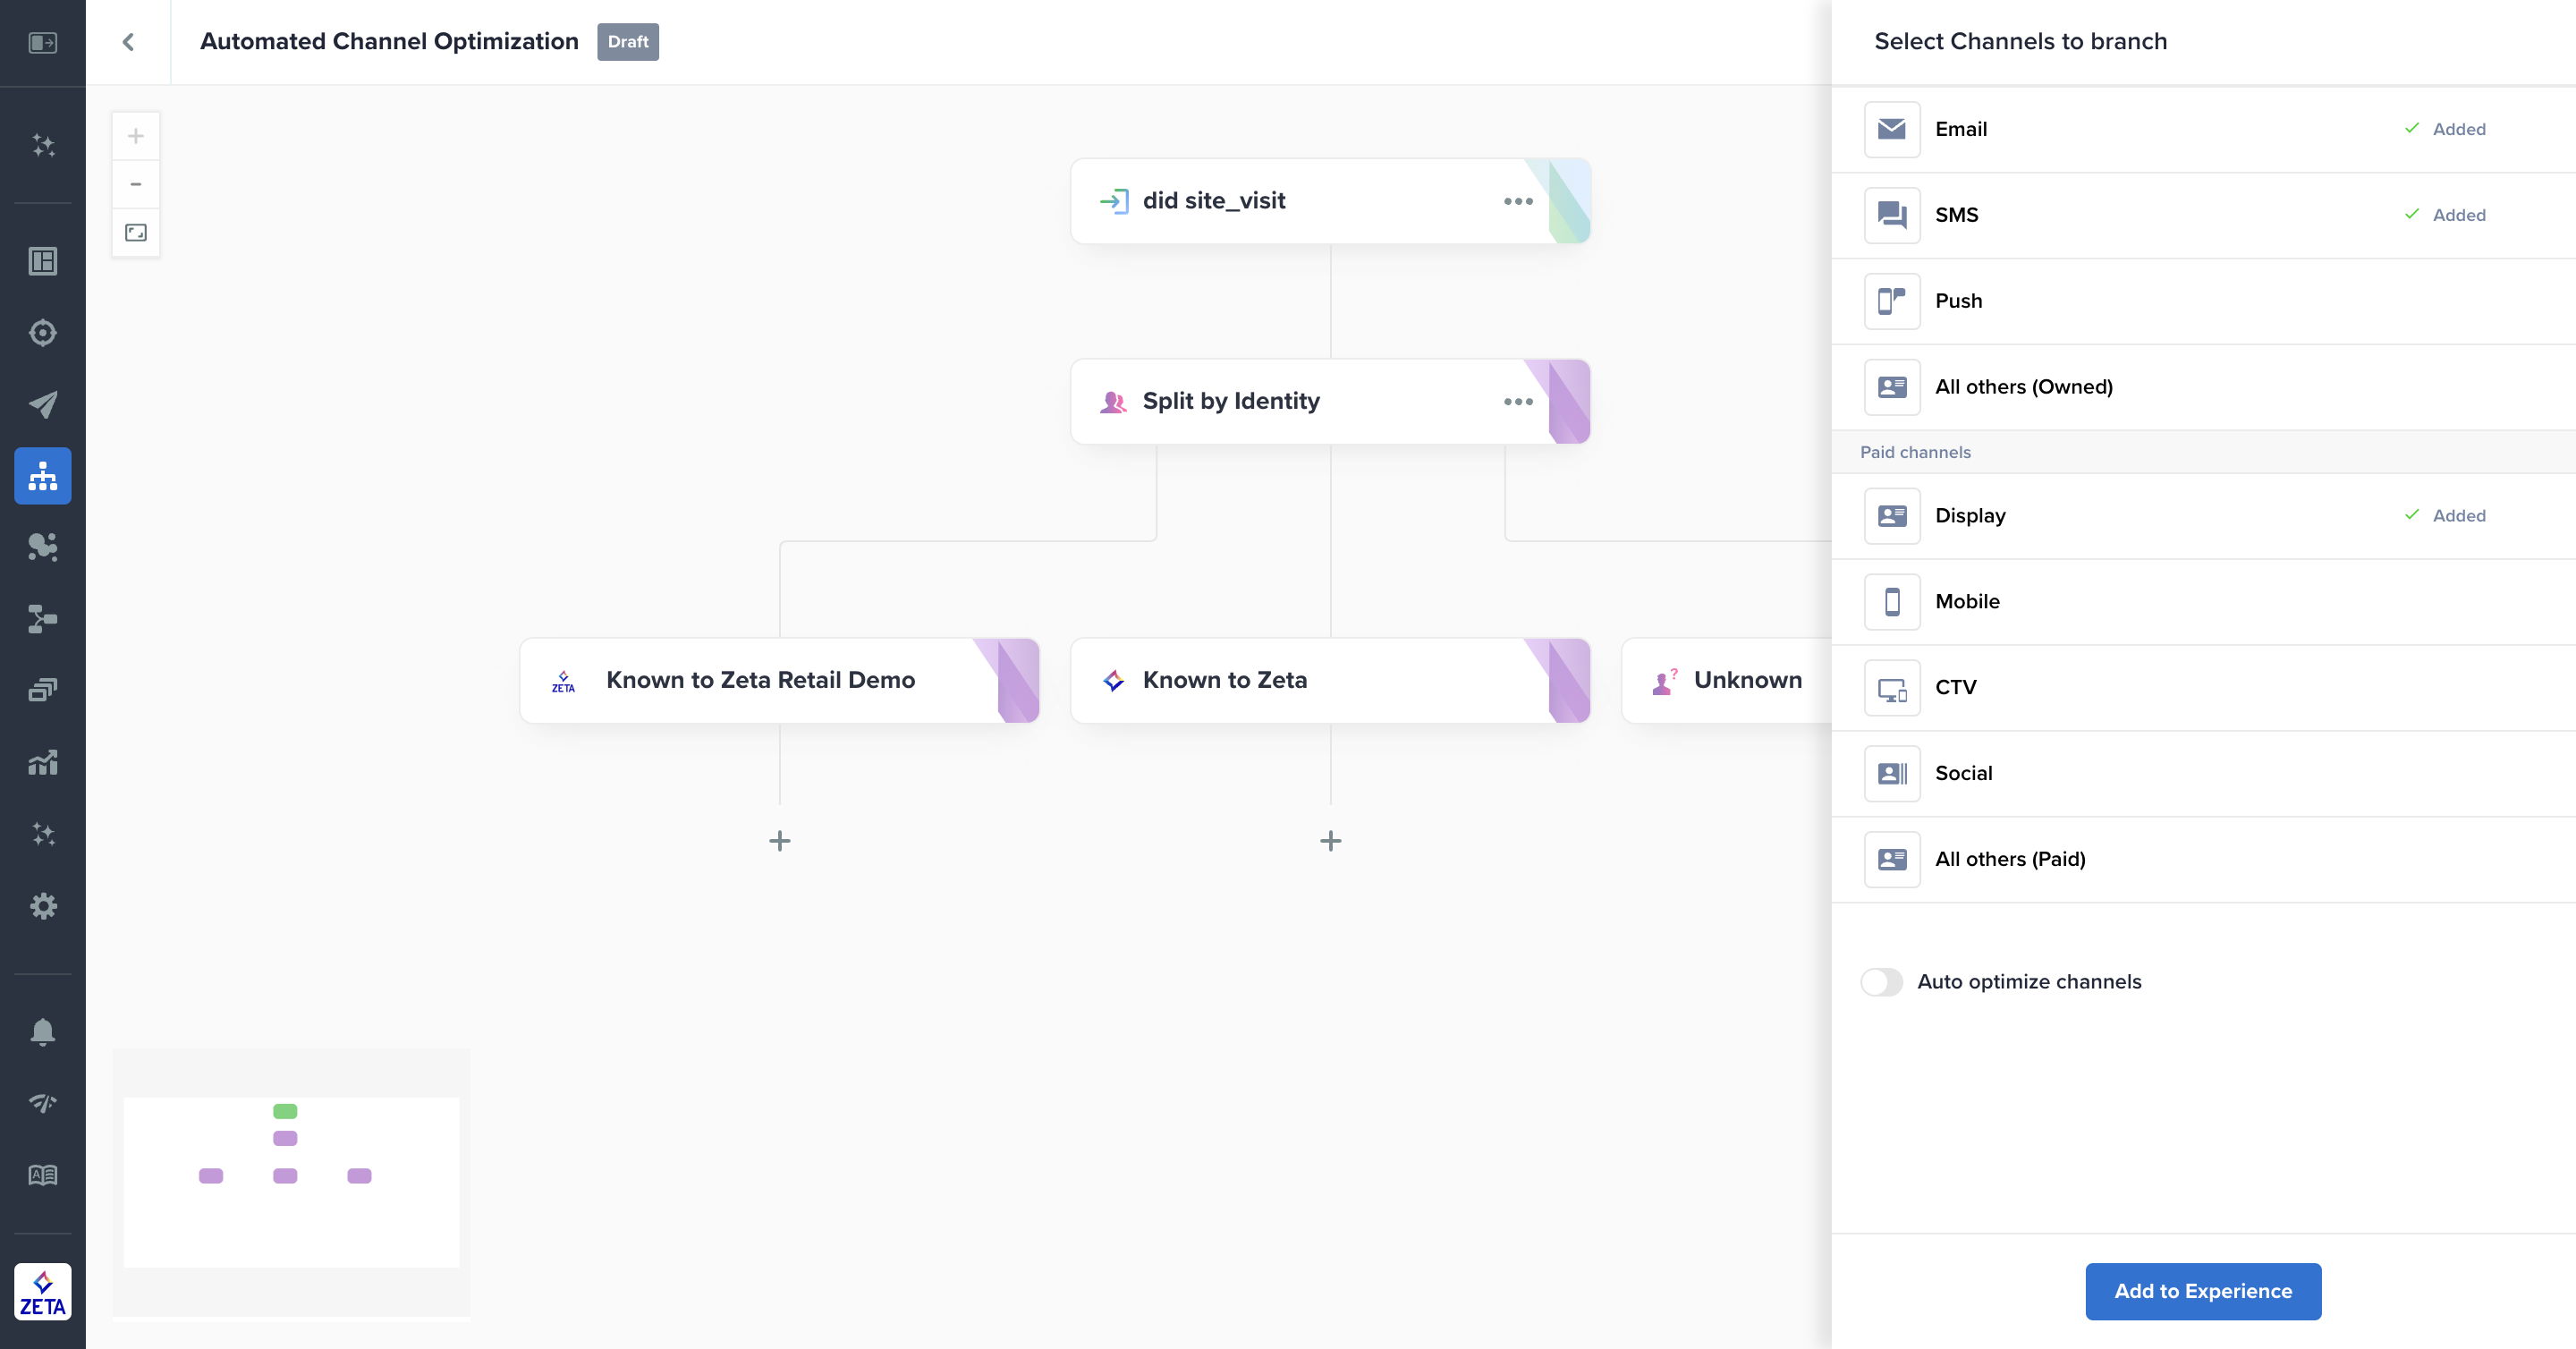The height and width of the screenshot is (1349, 2576).
Task: Pick the Mobile paid channel
Action: click(x=1966, y=601)
